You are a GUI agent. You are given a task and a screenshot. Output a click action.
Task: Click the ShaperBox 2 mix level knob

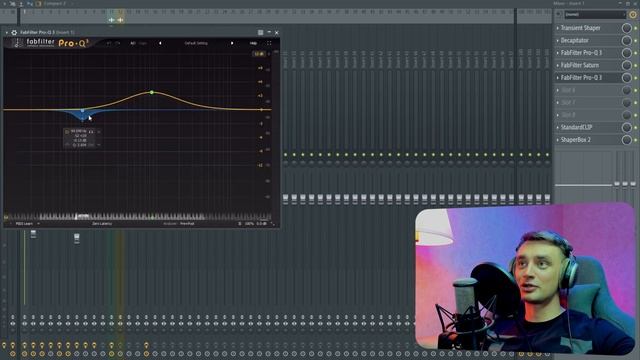tap(627, 140)
